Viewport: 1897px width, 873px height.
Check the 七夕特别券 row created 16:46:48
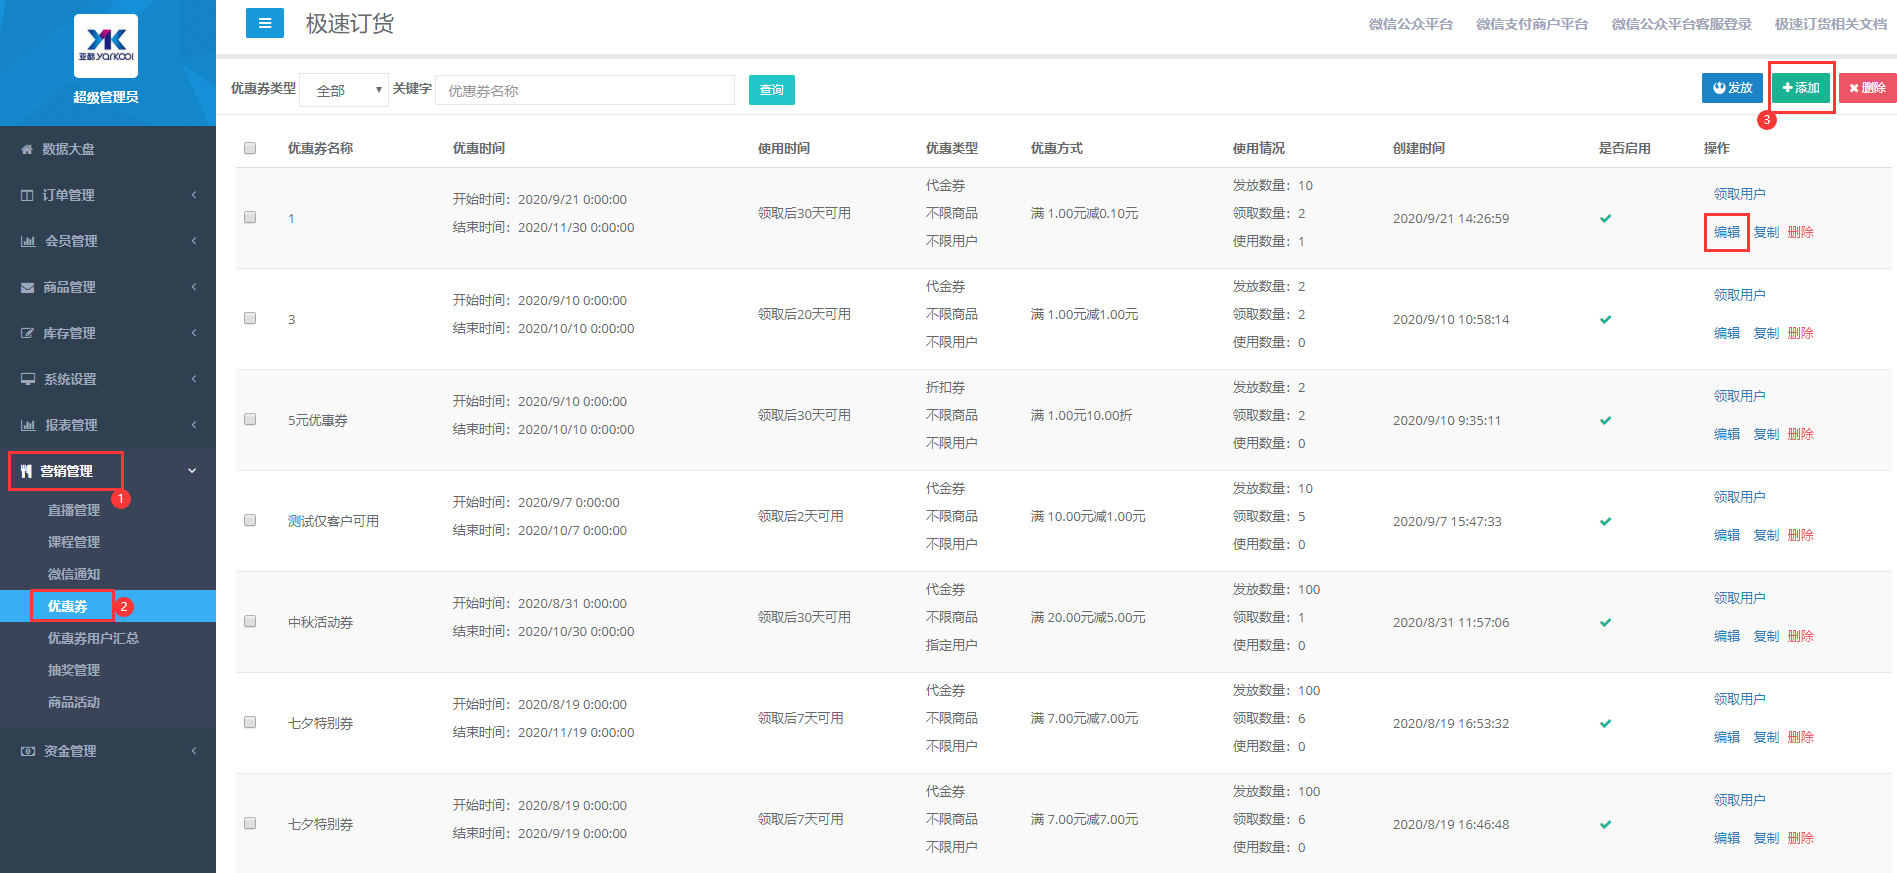pyautogui.click(x=250, y=823)
